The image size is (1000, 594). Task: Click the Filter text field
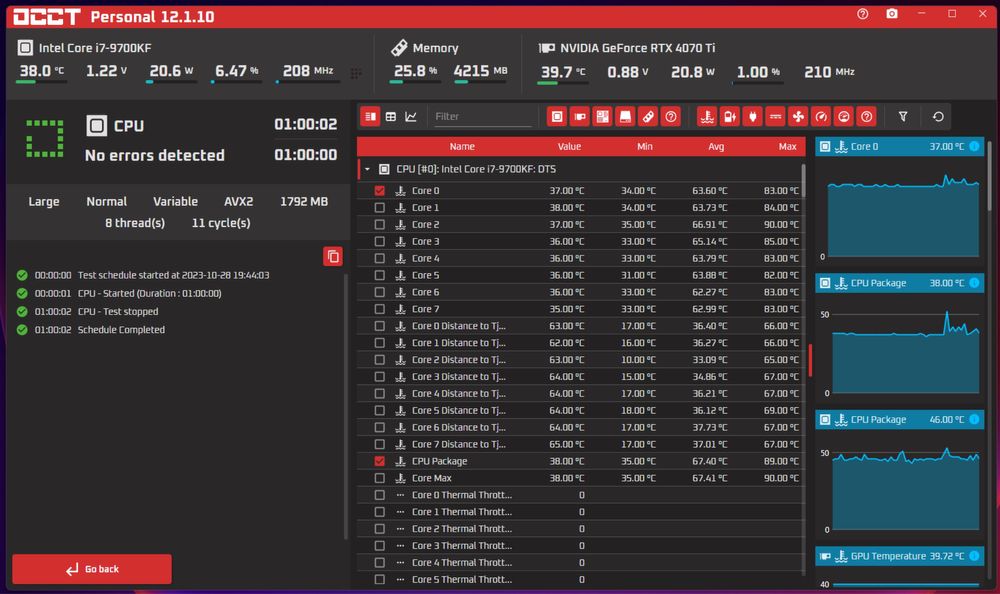coord(482,117)
